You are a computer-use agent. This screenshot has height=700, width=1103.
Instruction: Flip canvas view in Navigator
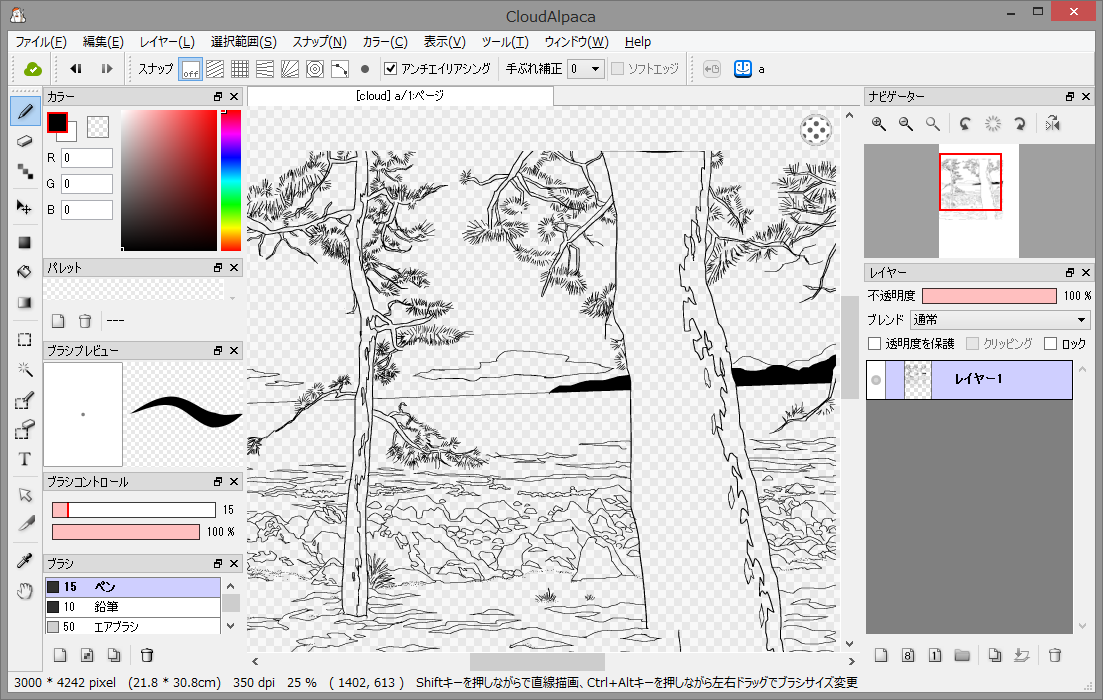1052,124
